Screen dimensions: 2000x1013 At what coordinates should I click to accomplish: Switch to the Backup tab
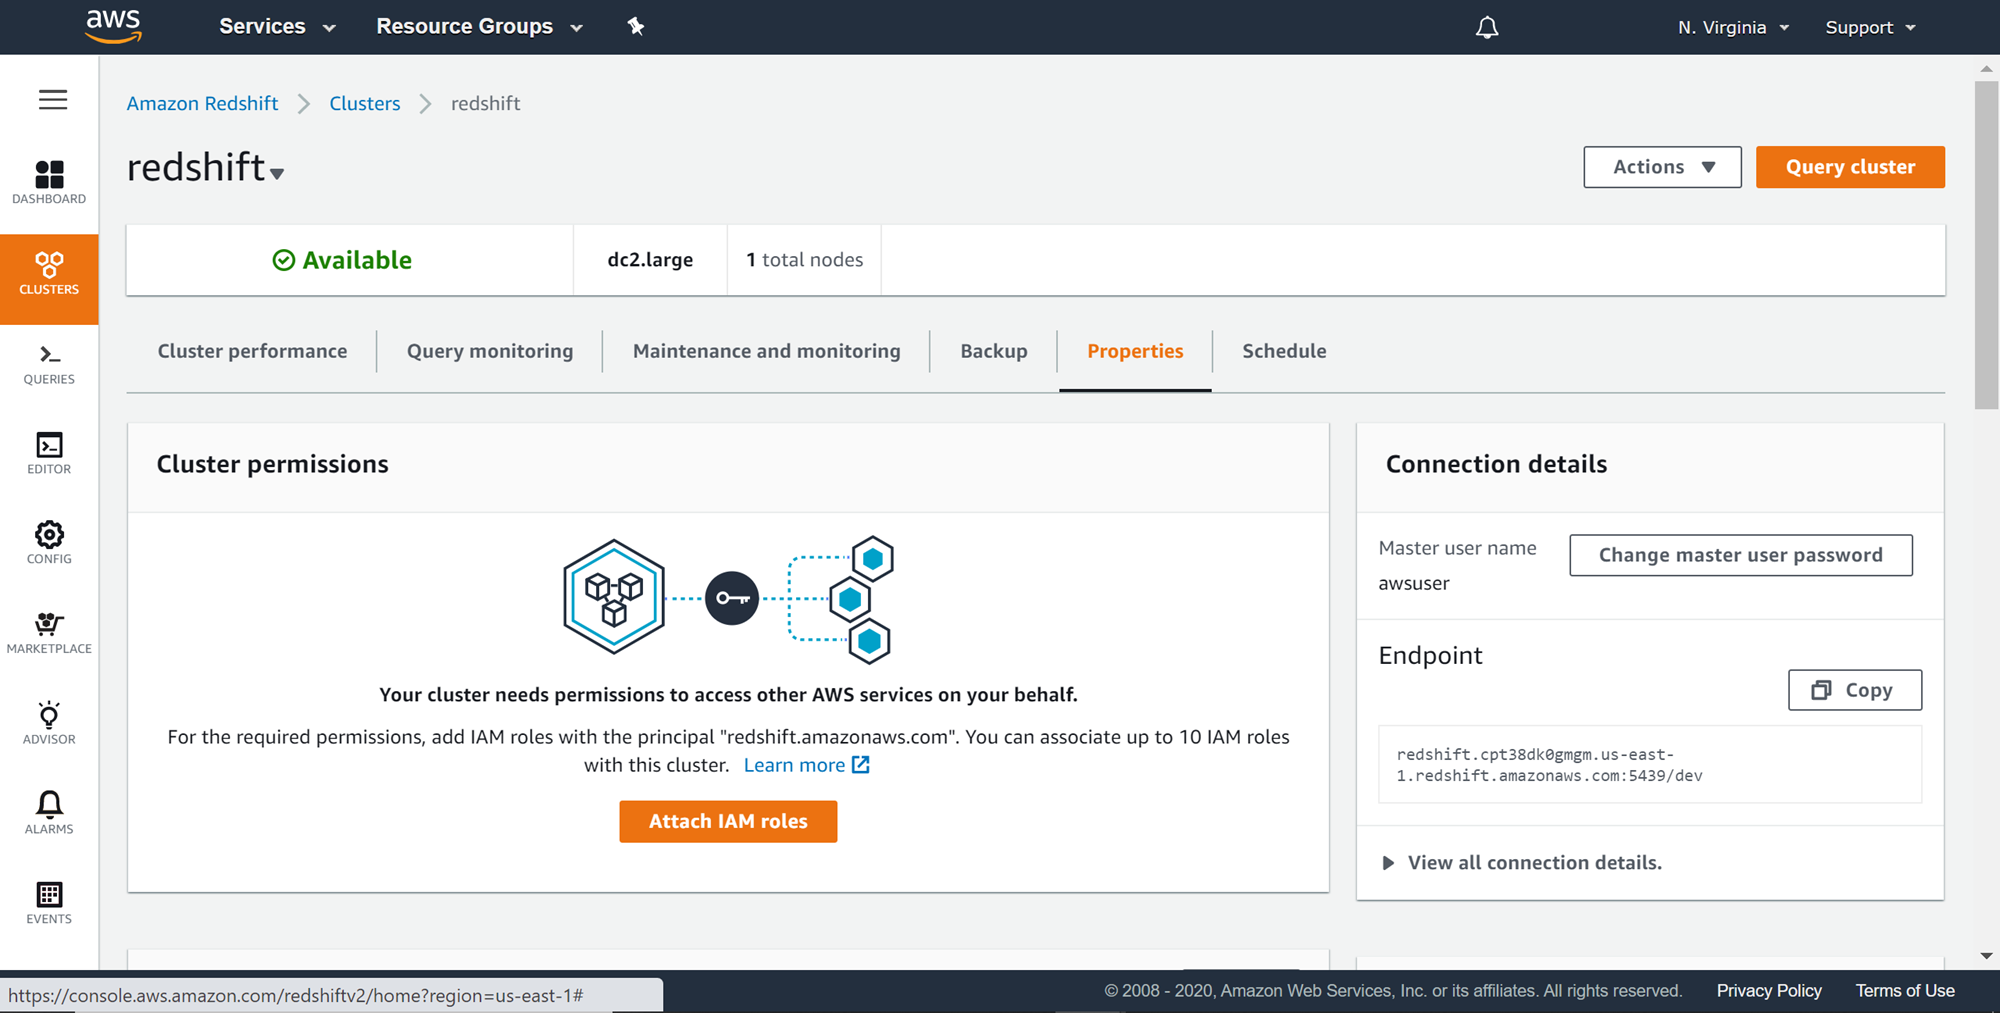[993, 351]
